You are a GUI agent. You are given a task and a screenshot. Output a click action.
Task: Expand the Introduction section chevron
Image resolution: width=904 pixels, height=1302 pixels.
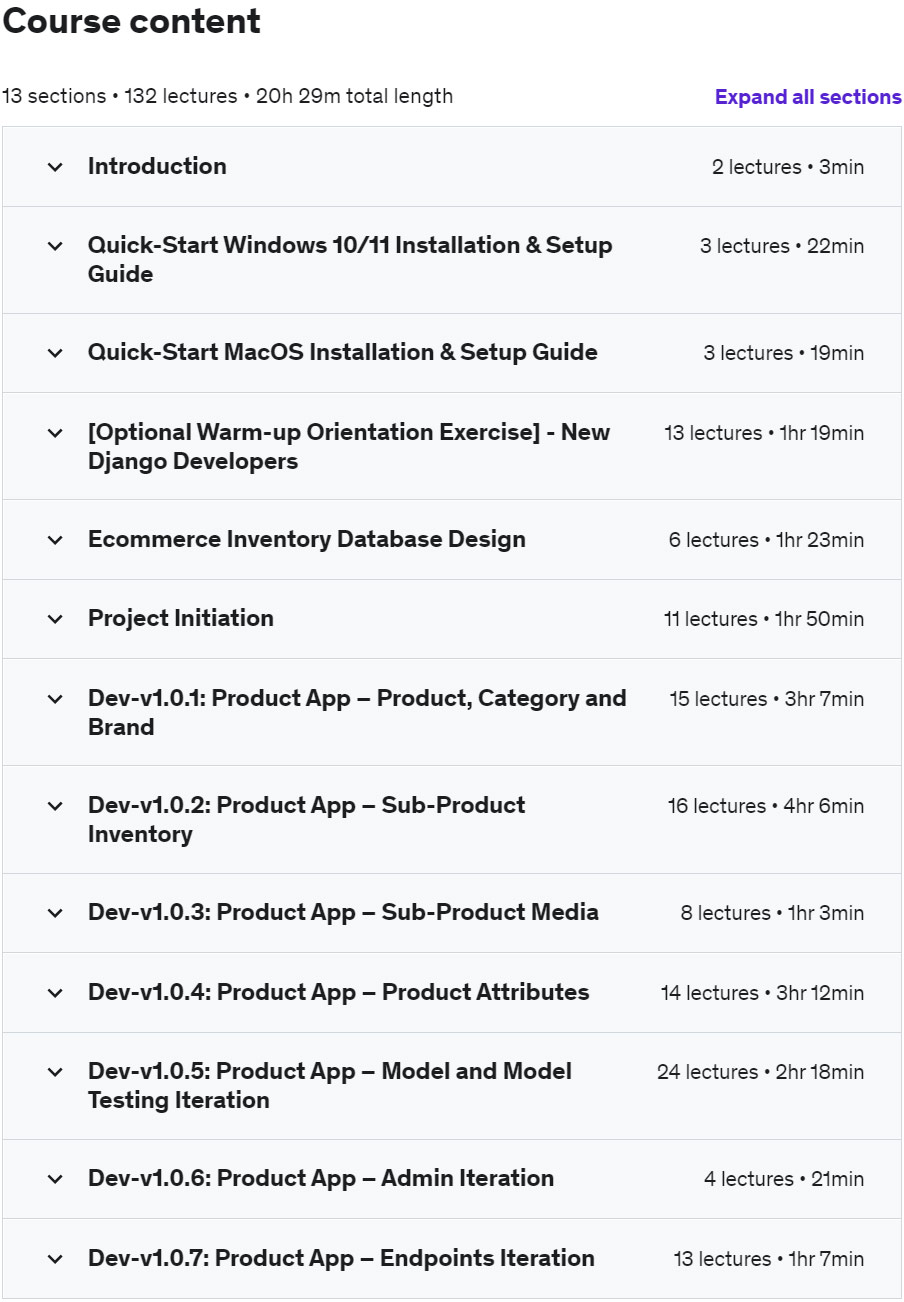[55, 167]
